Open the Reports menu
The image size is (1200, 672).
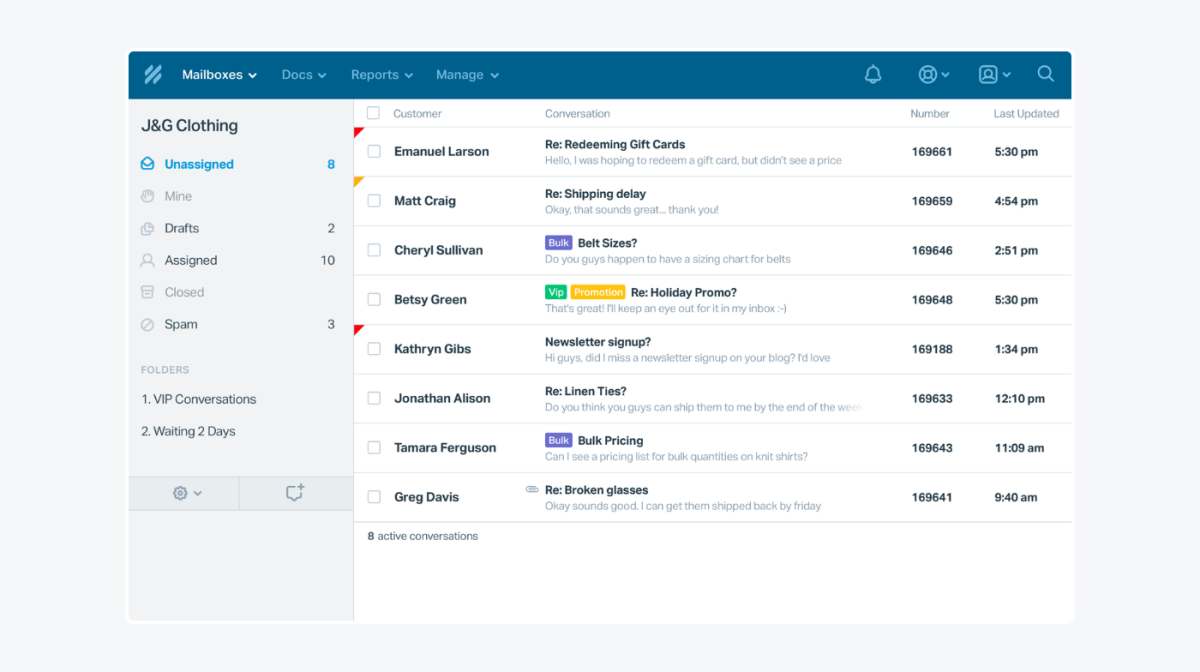coord(381,74)
